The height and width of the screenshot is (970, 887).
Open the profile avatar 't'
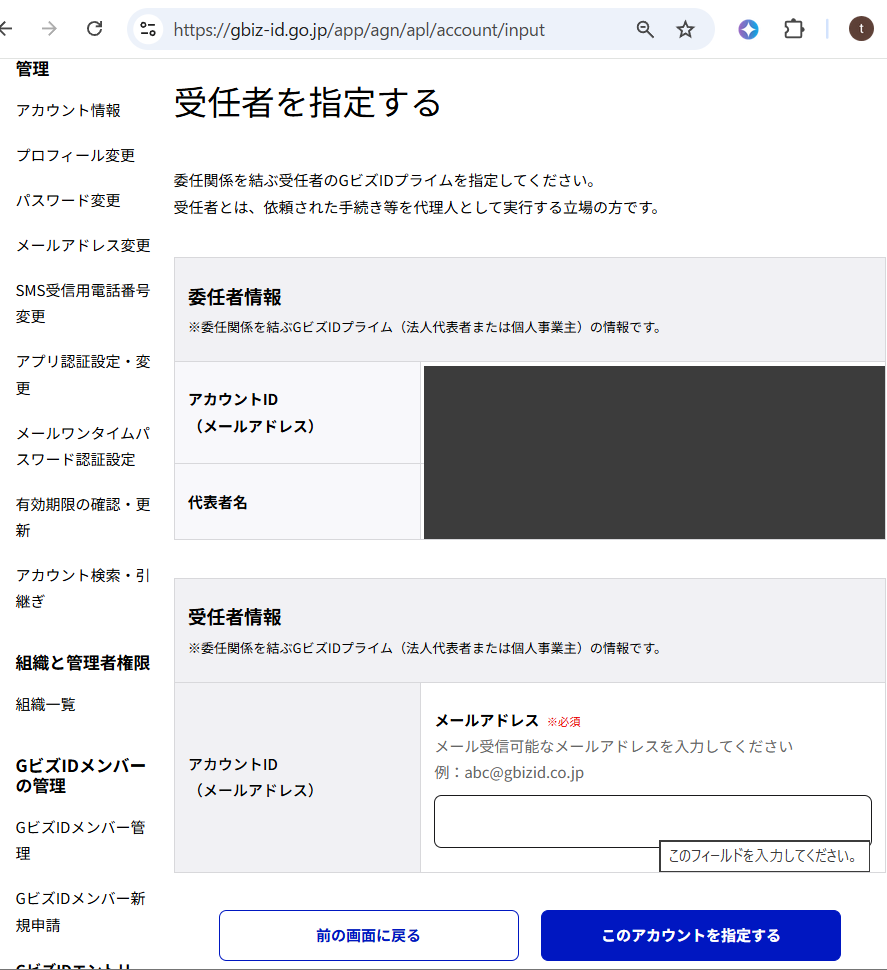pos(861,29)
